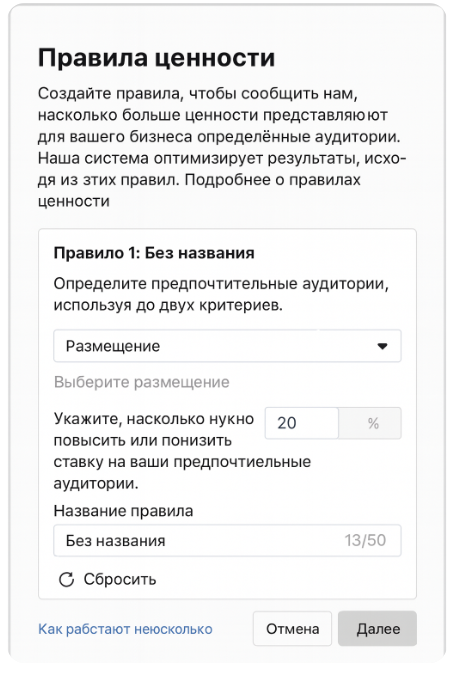The image size is (457, 675).
Task: Proceed with the Далее button
Action: [x=377, y=629]
